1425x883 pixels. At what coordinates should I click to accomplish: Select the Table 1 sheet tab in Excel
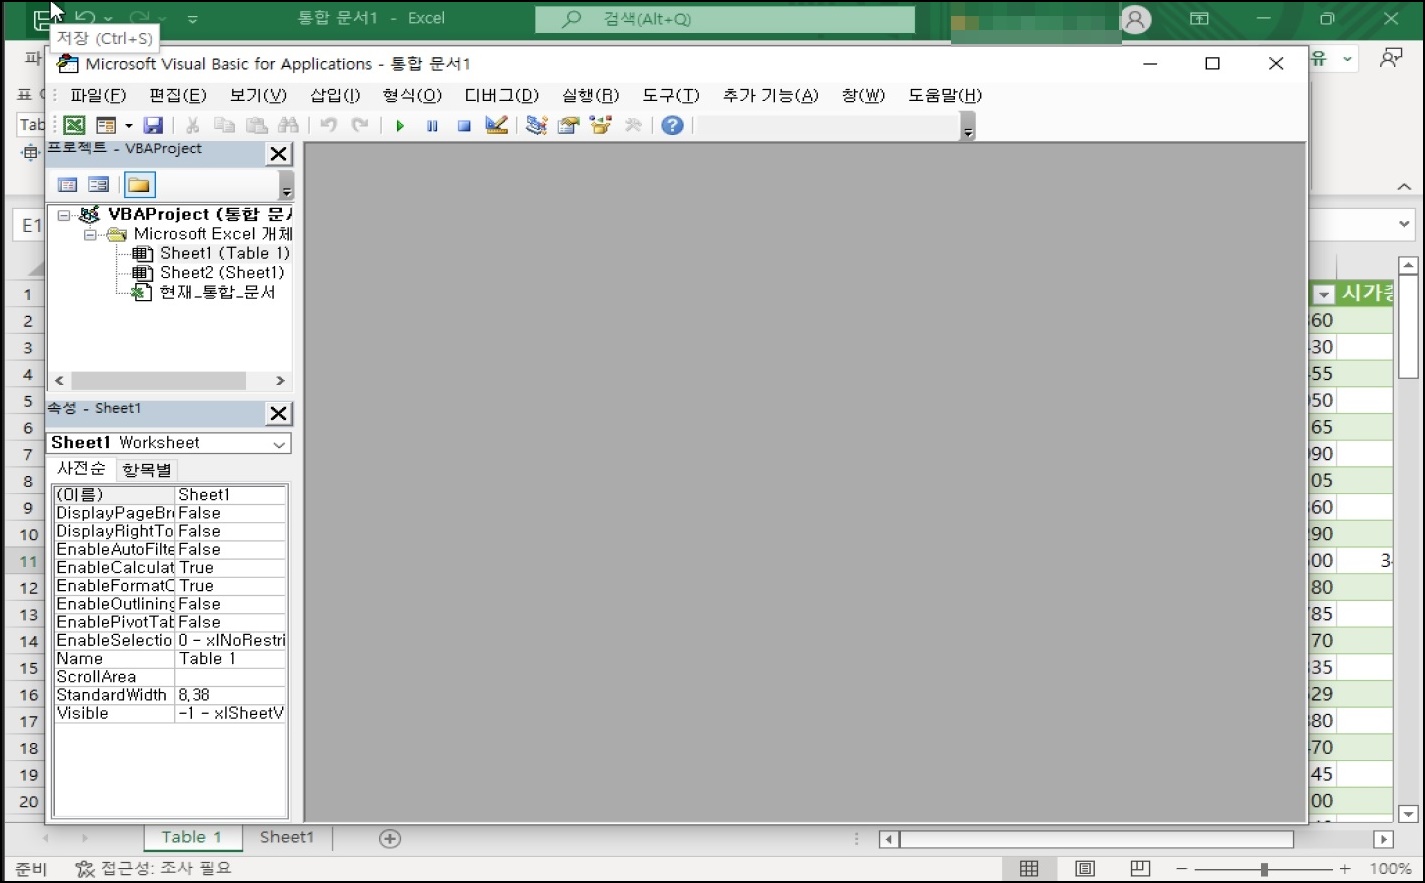(191, 837)
